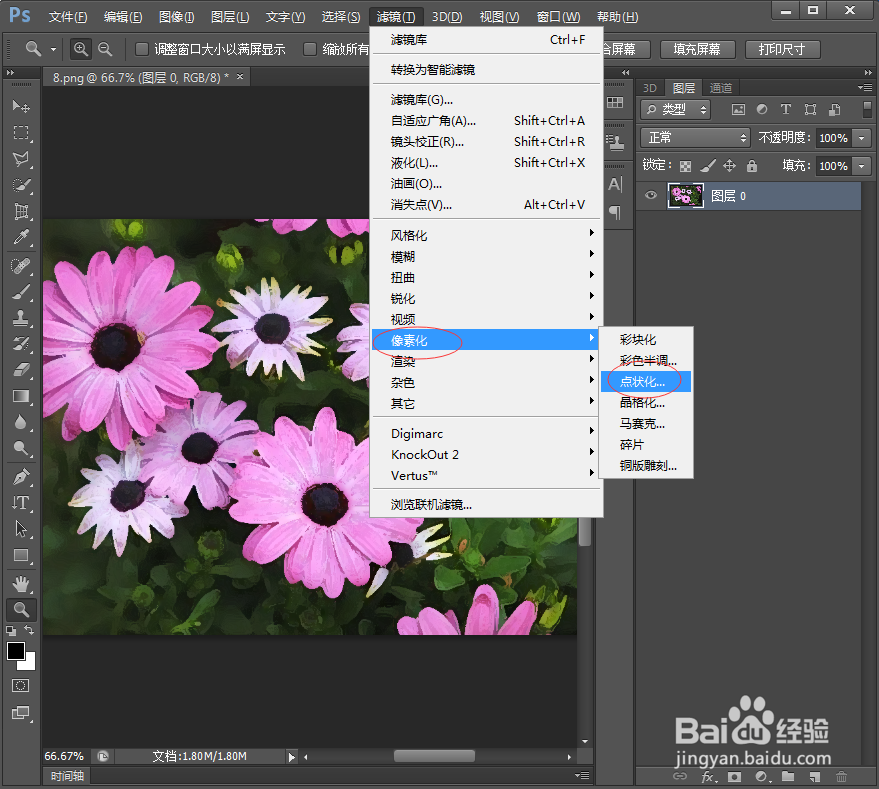Expand 模糊 filter submenu
The image size is (879, 789).
(487, 257)
